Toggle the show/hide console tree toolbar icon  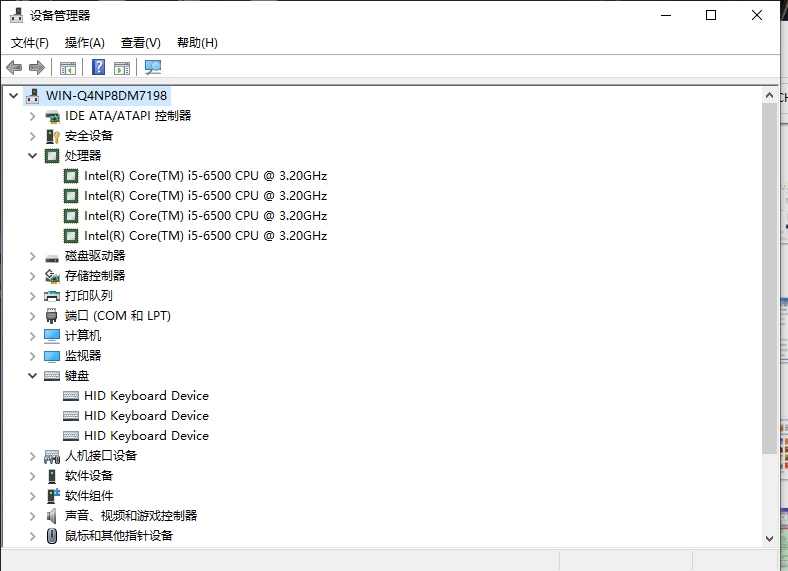click(68, 67)
